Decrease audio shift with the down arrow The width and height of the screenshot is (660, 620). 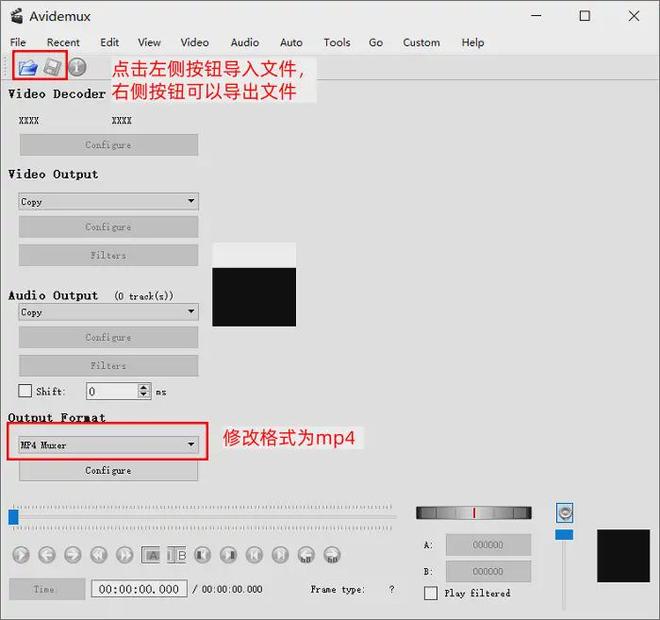click(x=144, y=395)
